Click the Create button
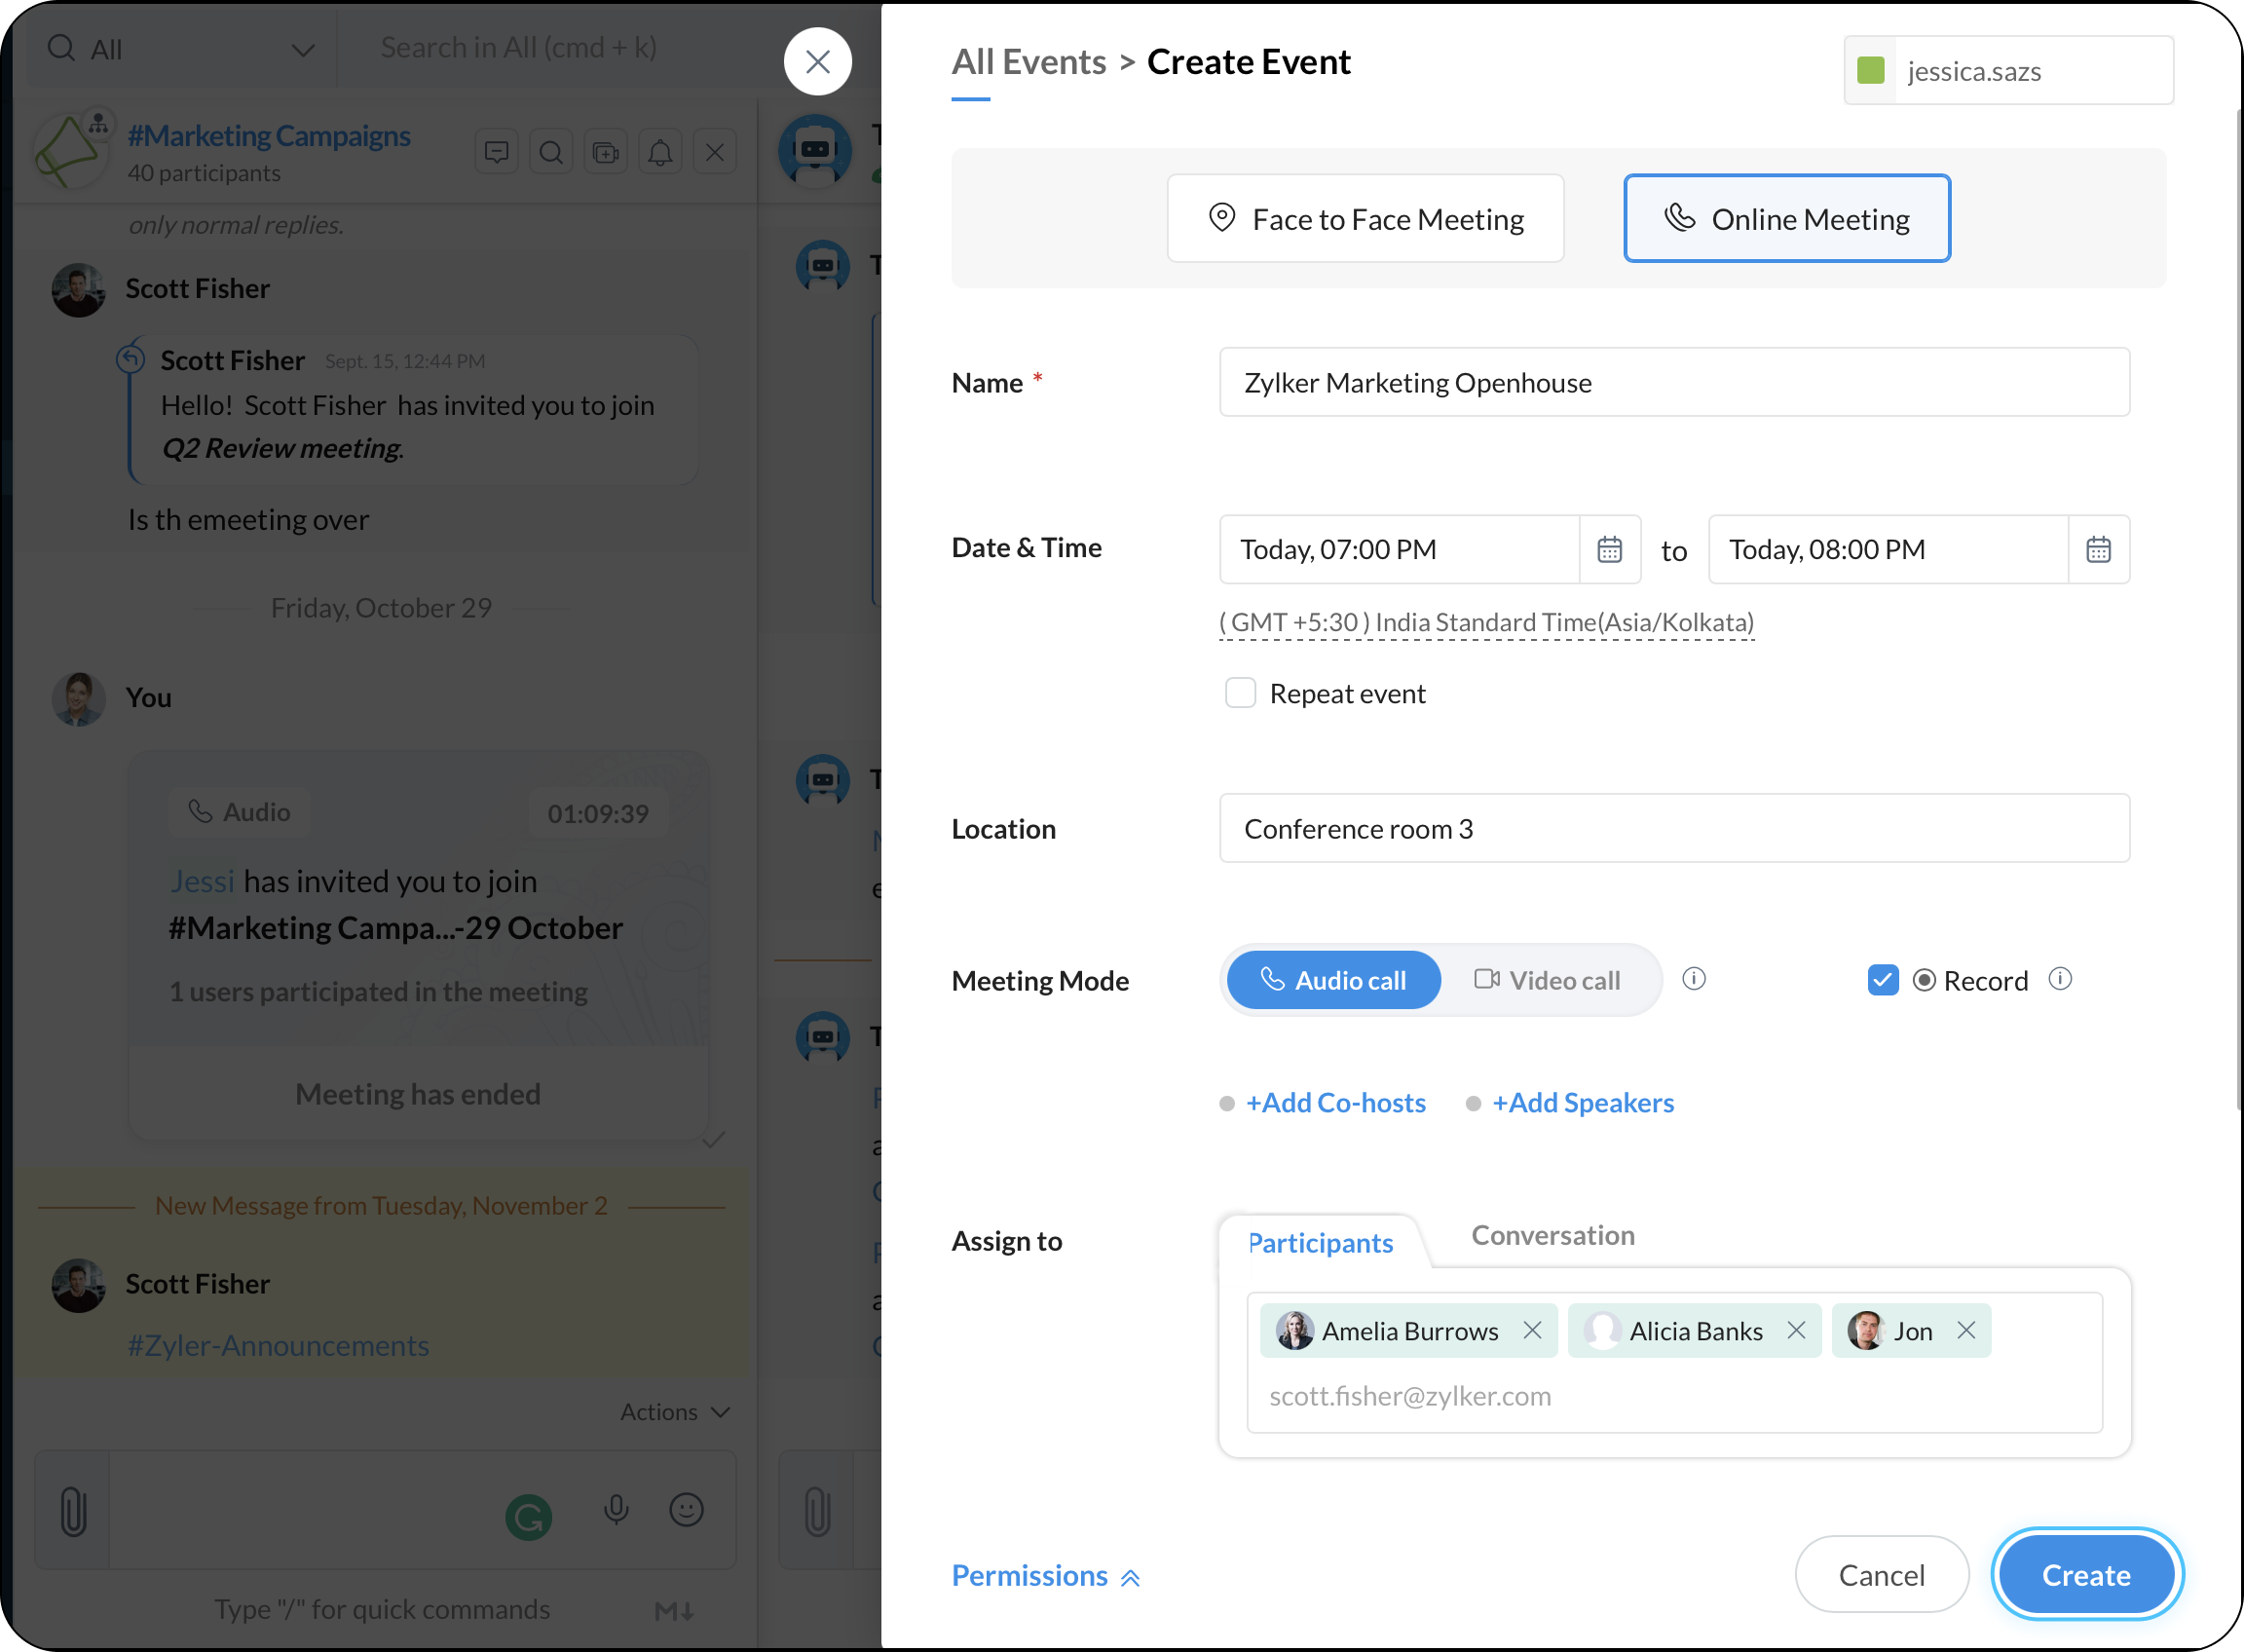This screenshot has height=1652, width=2244. pos(2086,1575)
